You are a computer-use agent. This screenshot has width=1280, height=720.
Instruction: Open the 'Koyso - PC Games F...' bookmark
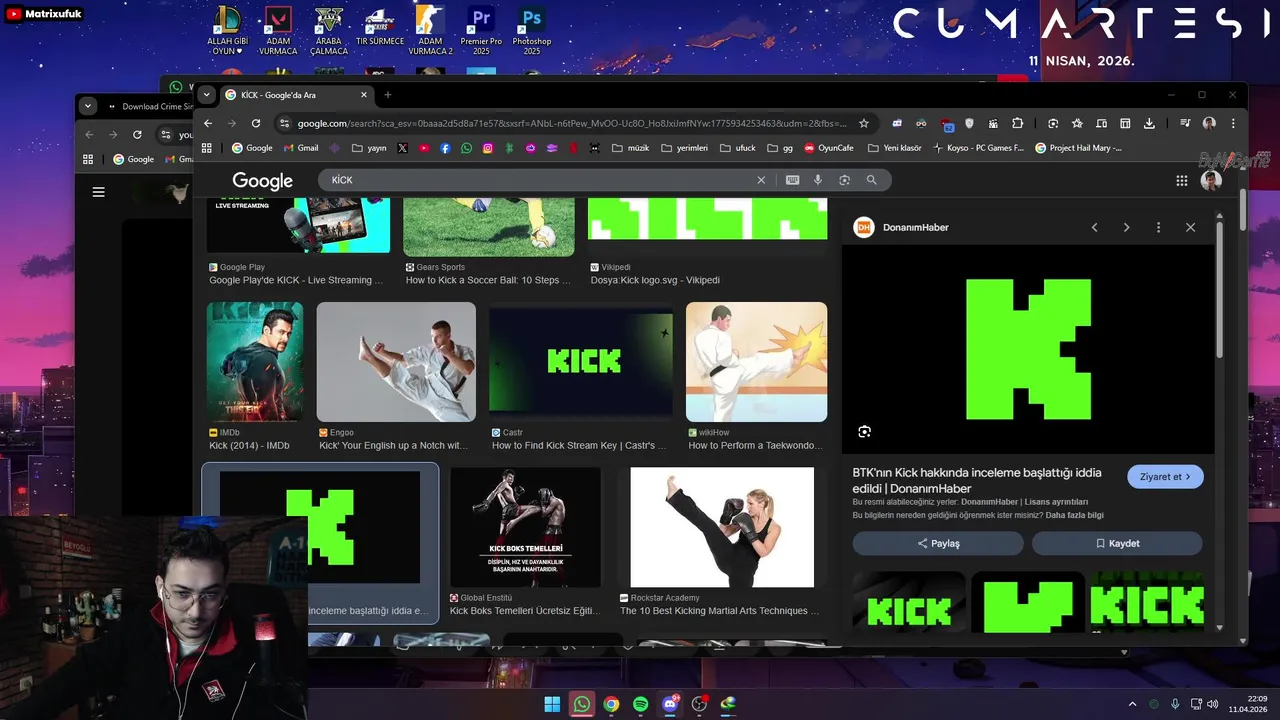point(979,148)
